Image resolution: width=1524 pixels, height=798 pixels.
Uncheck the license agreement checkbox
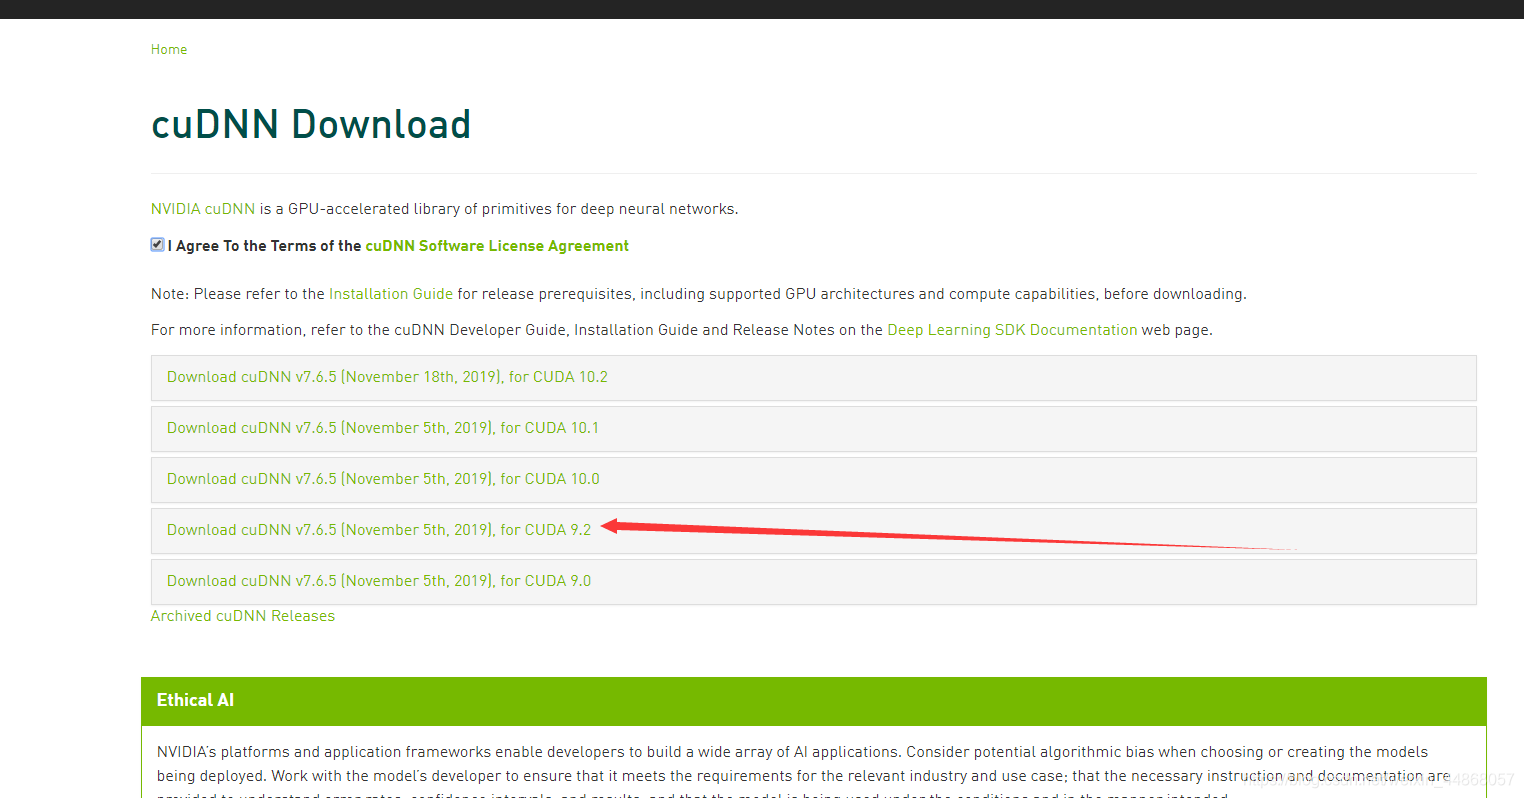(x=157, y=245)
